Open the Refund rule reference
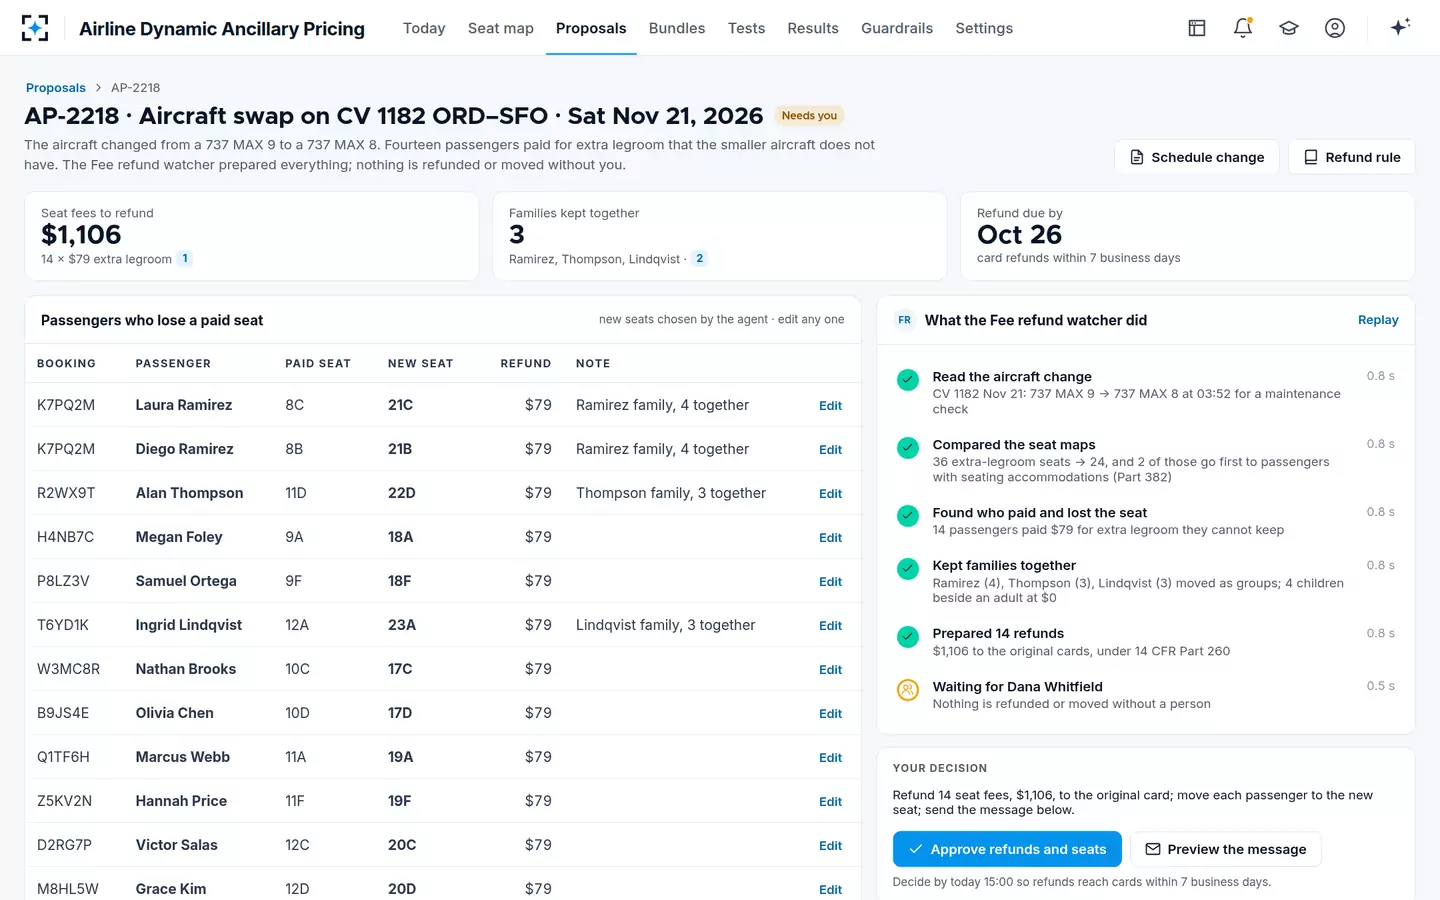The height and width of the screenshot is (900, 1440). click(x=1352, y=157)
